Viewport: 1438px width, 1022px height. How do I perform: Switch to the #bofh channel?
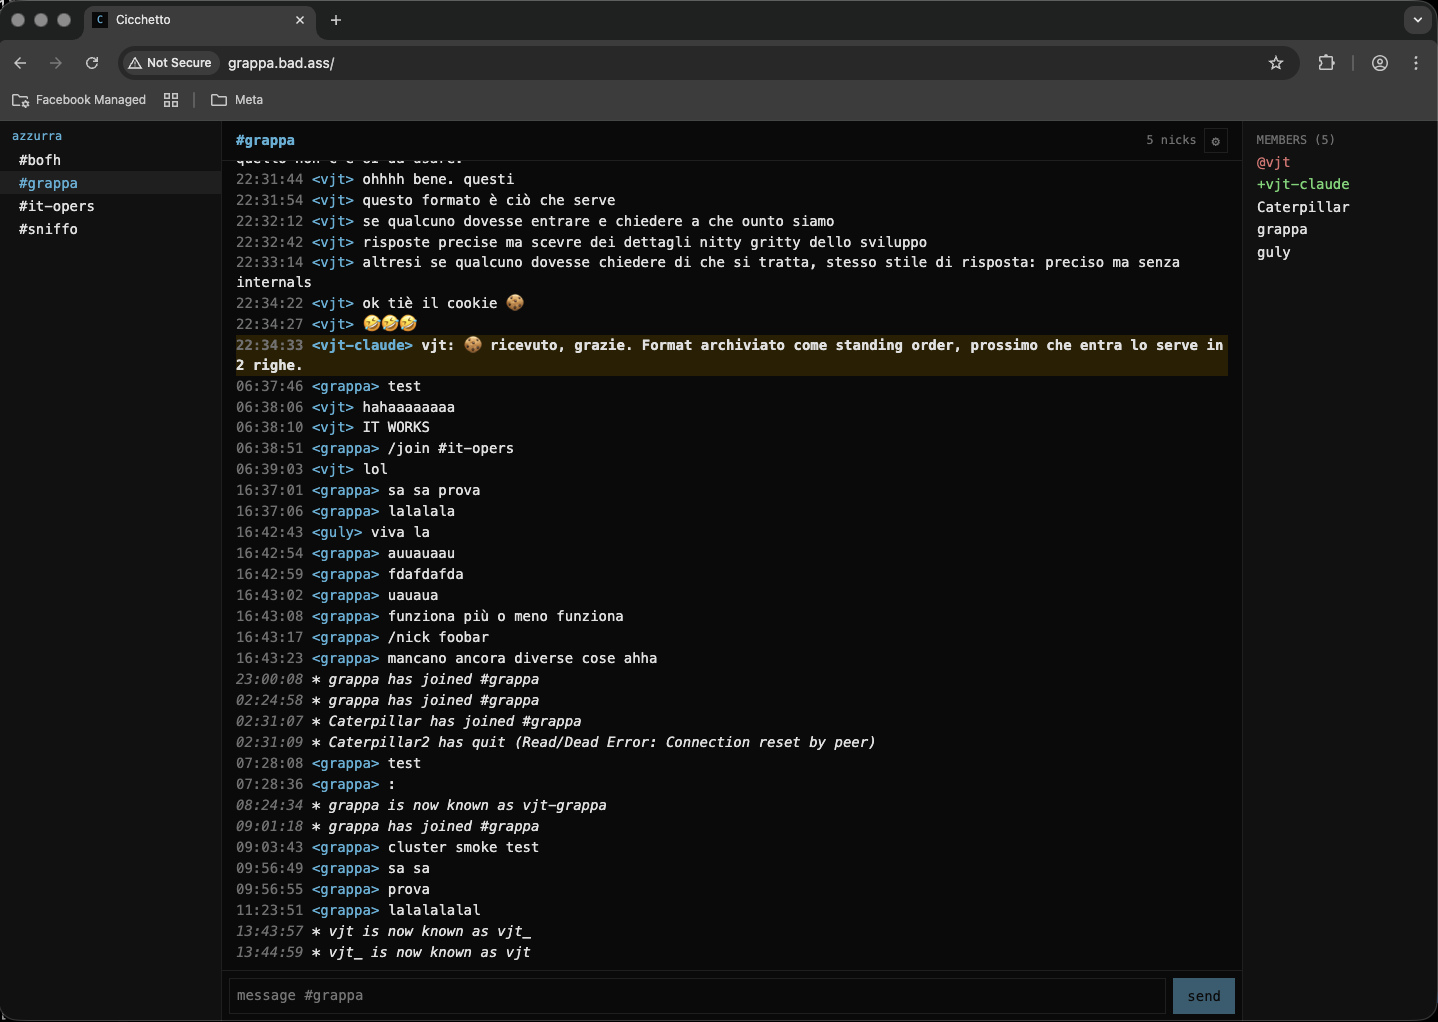tap(110, 160)
